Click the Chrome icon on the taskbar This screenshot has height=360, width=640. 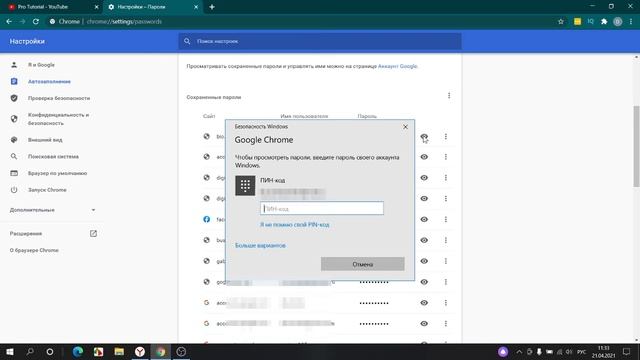tap(160, 351)
